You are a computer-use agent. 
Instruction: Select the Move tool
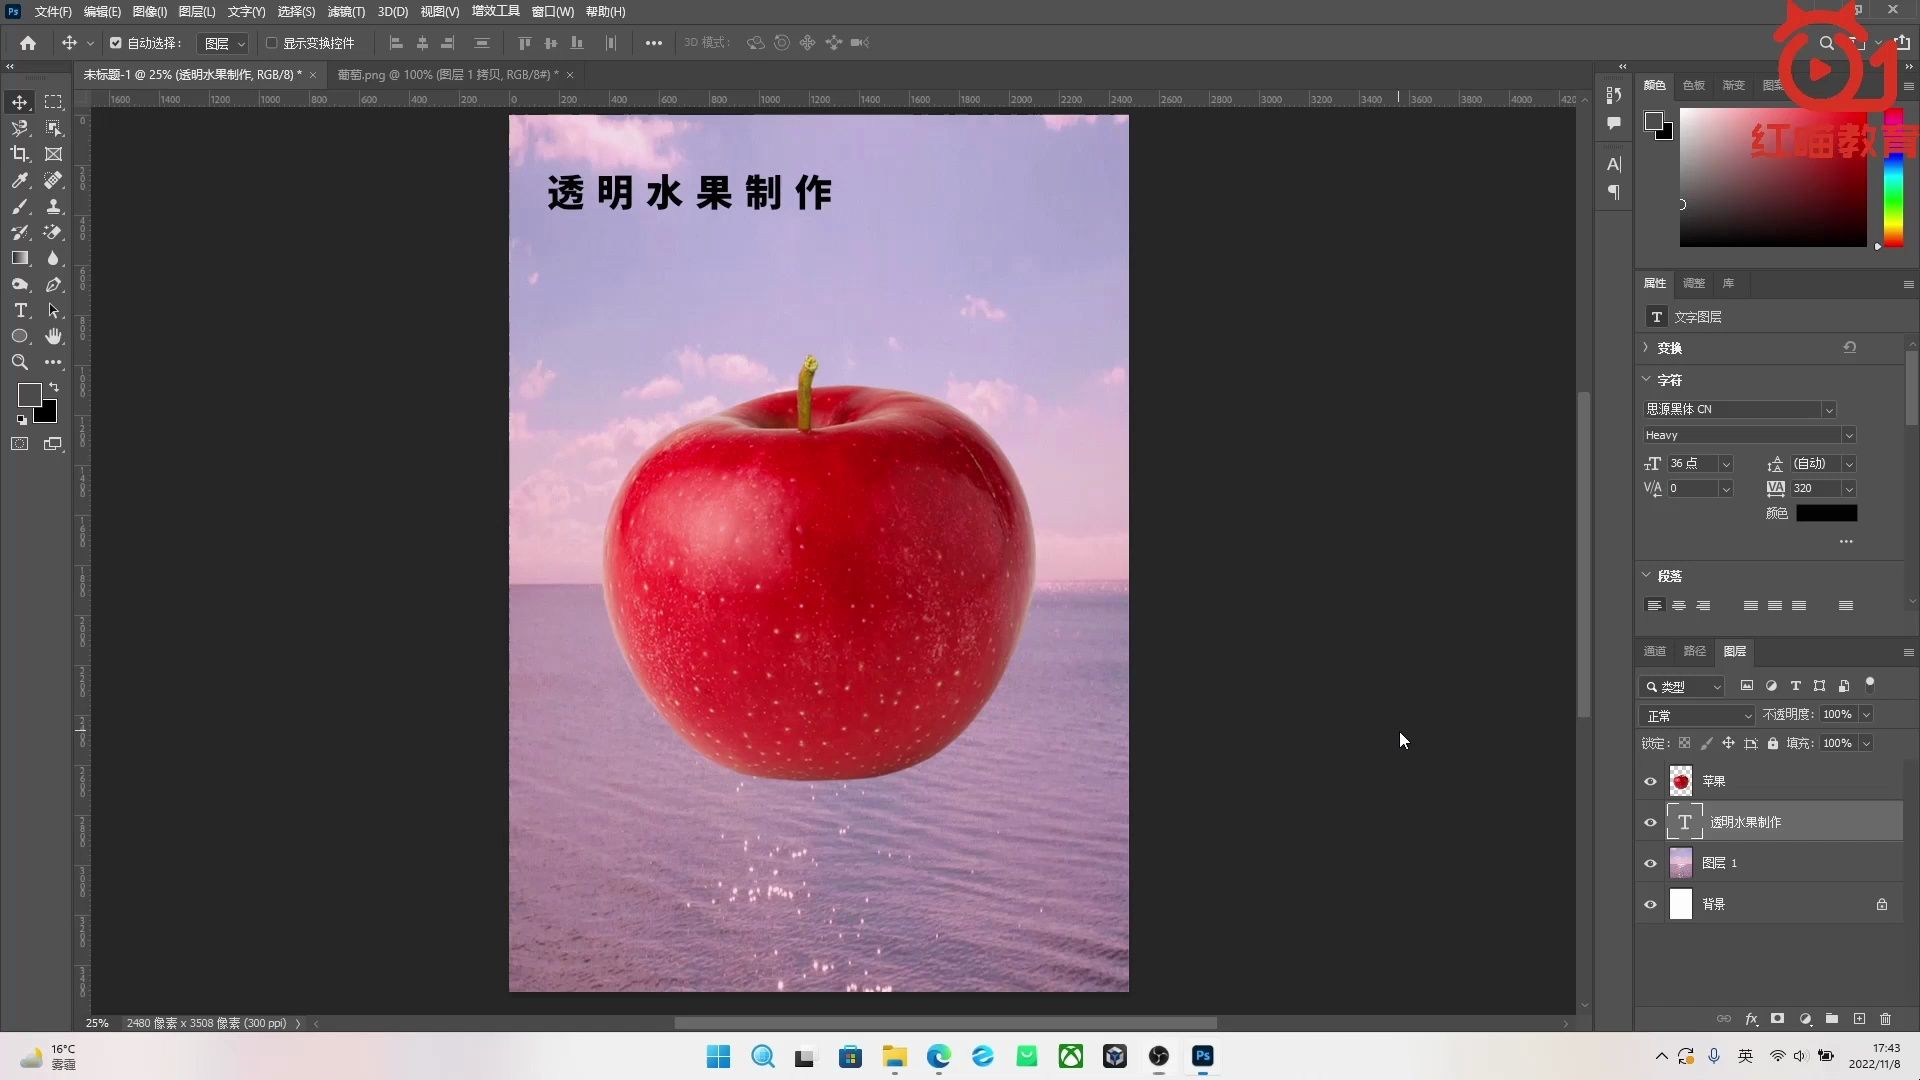point(20,102)
